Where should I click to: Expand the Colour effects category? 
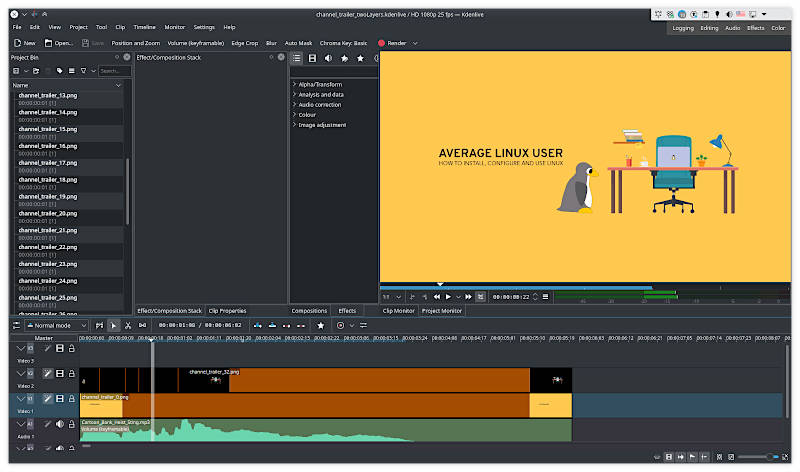tap(294, 115)
